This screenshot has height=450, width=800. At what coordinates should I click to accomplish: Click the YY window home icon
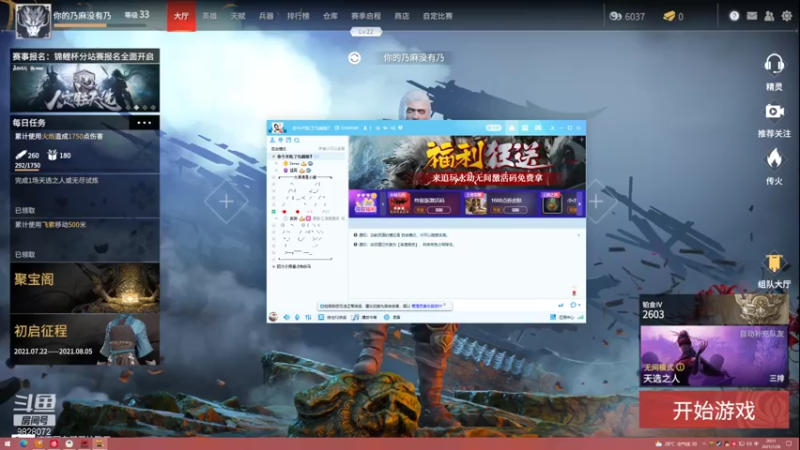point(512,128)
